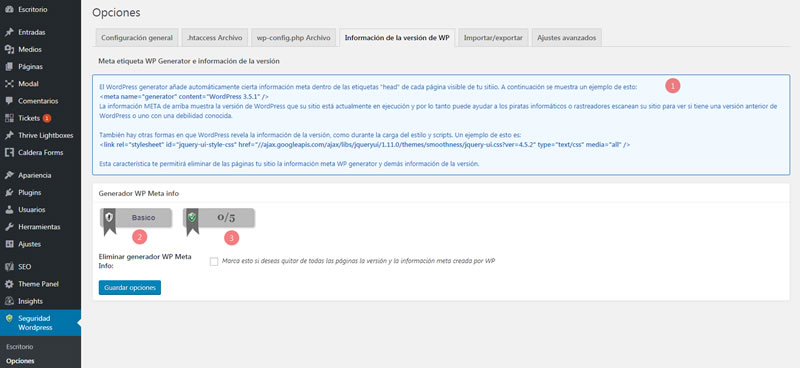The image size is (800, 368).
Task: Click the Marca esto si deseas quitar description
Action: point(359,261)
